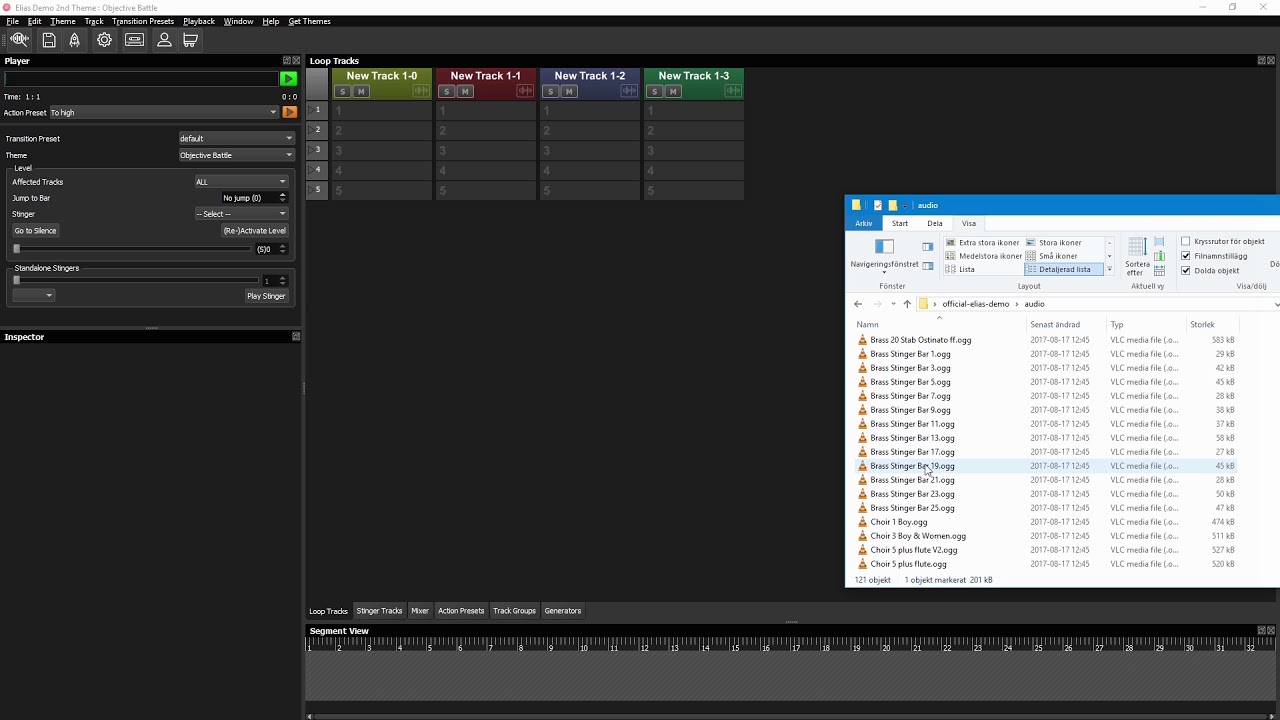The image size is (1280, 720).
Task: Click the rocket toolbar icon
Action: pos(75,40)
